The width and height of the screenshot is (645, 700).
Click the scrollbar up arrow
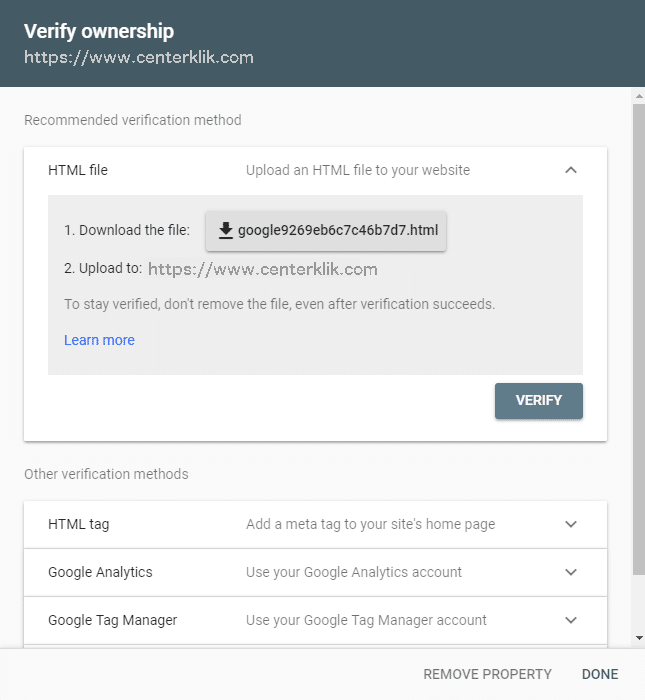[639, 96]
